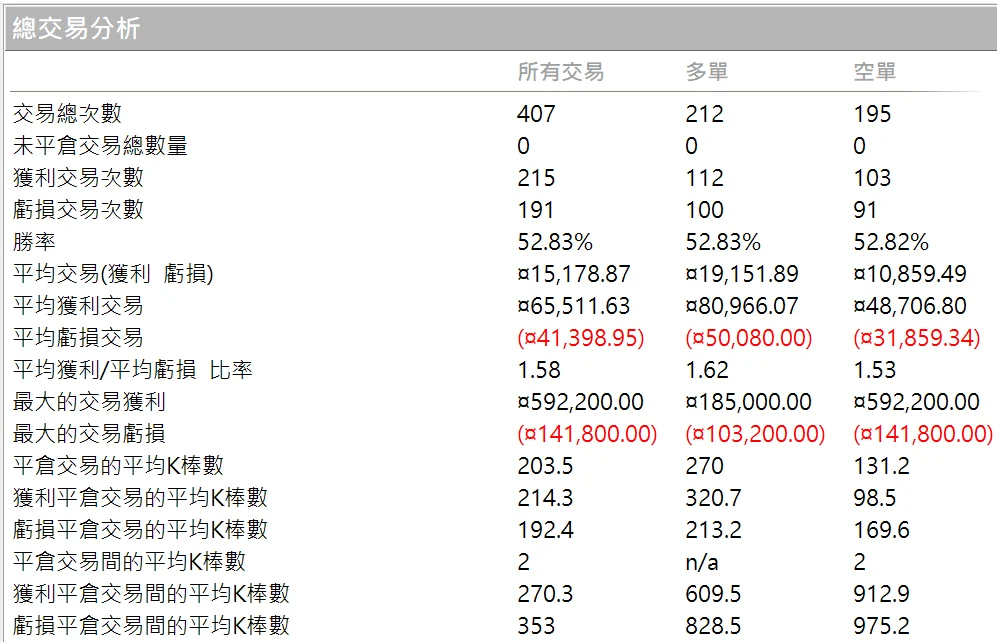997x642 pixels.
Task: Click the 虧損交易次數 row label
Action: click(x=78, y=210)
